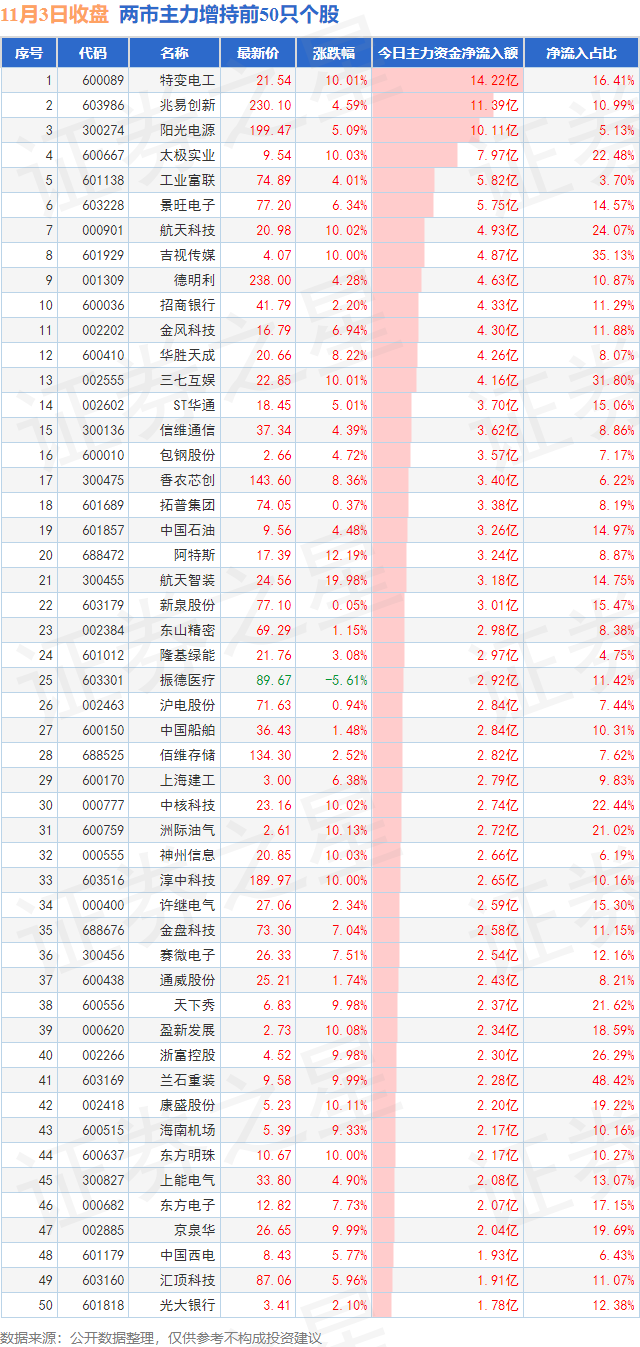Select stock name 包钢股份
Image resolution: width=640 pixels, height=1347 pixels.
tap(188, 455)
